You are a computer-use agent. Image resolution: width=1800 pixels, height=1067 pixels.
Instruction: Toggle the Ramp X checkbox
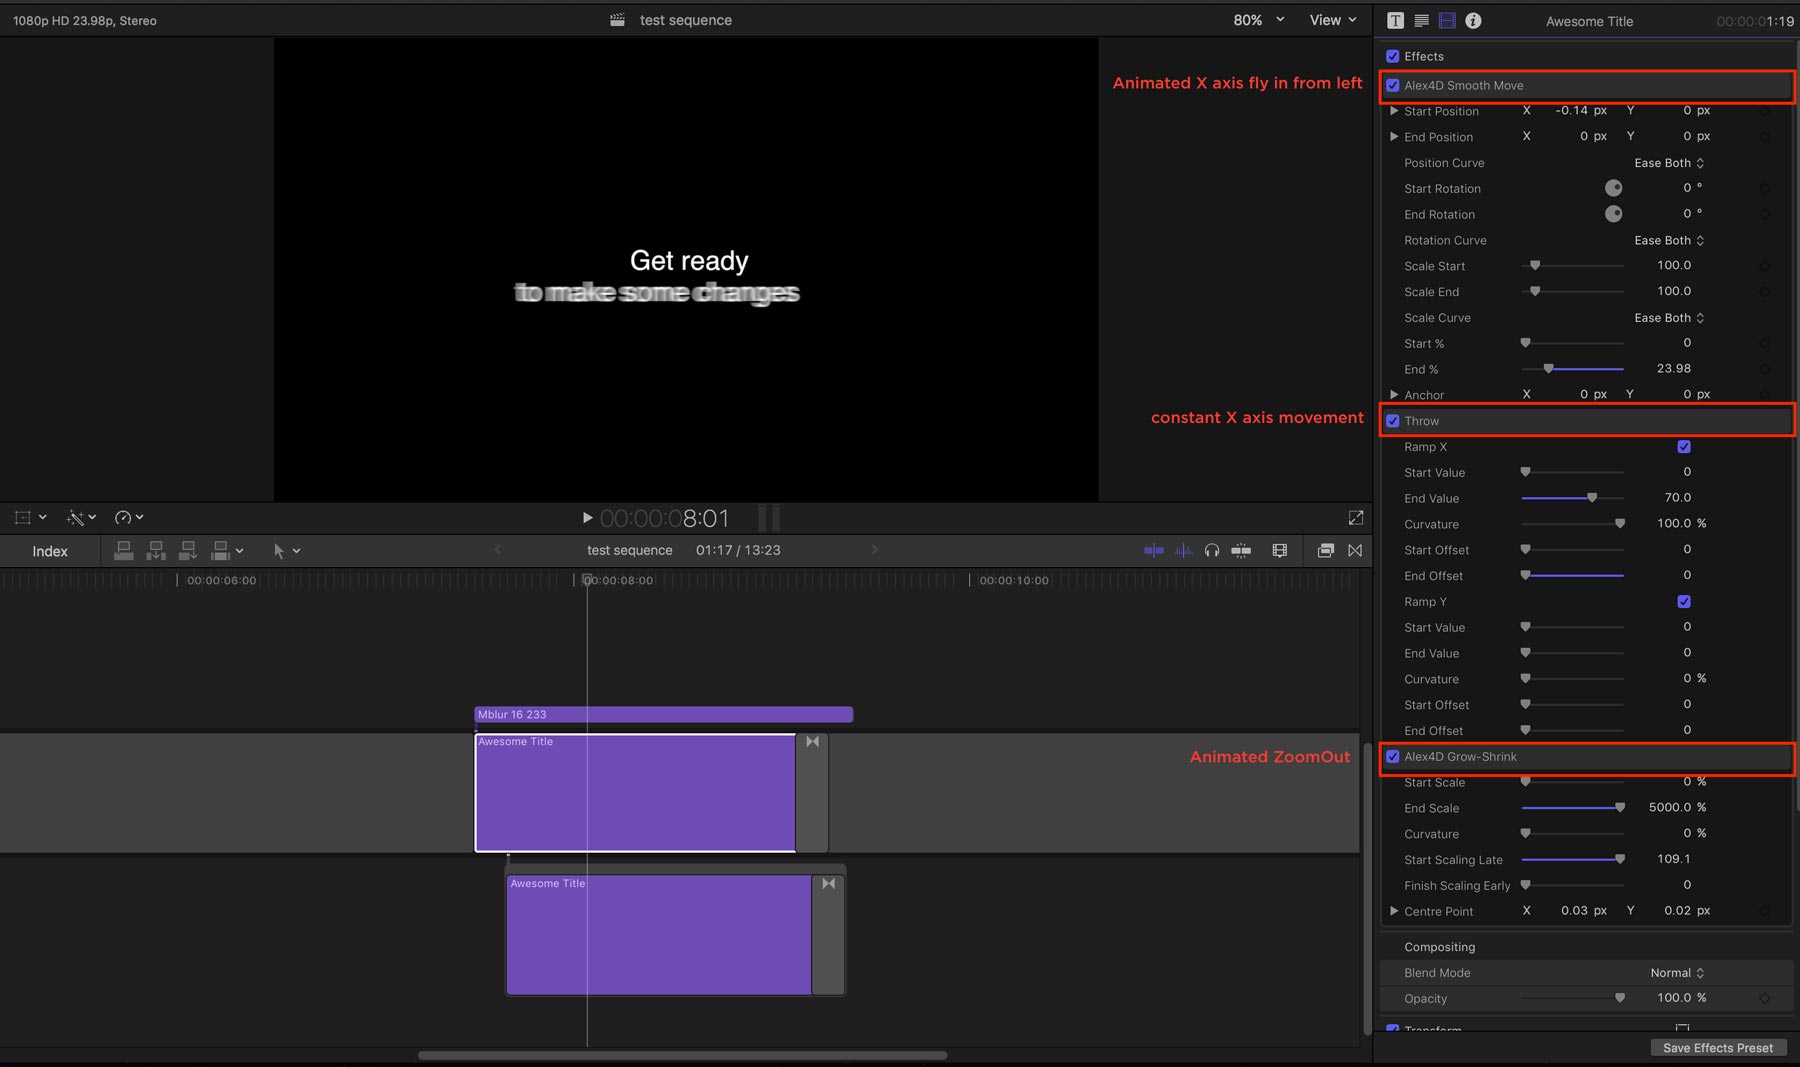(1684, 447)
